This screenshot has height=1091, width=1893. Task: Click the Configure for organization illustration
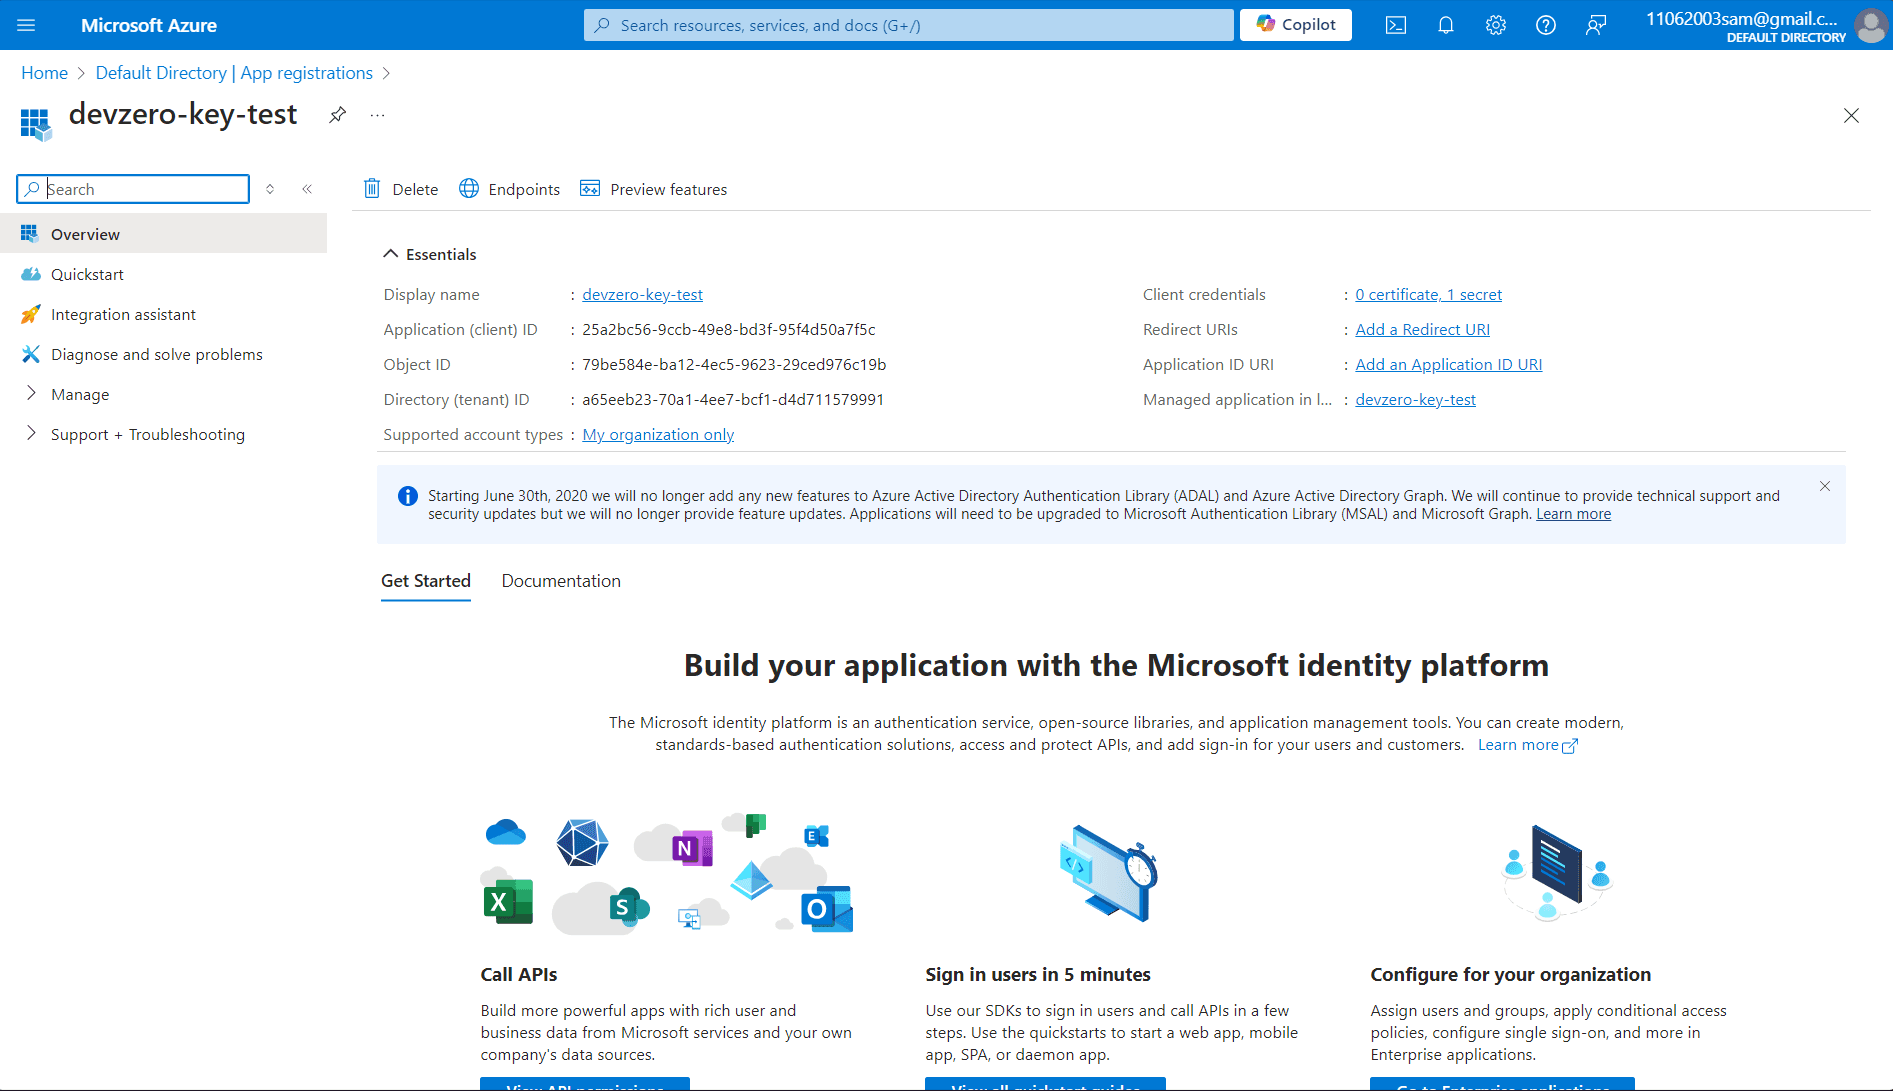click(x=1557, y=873)
